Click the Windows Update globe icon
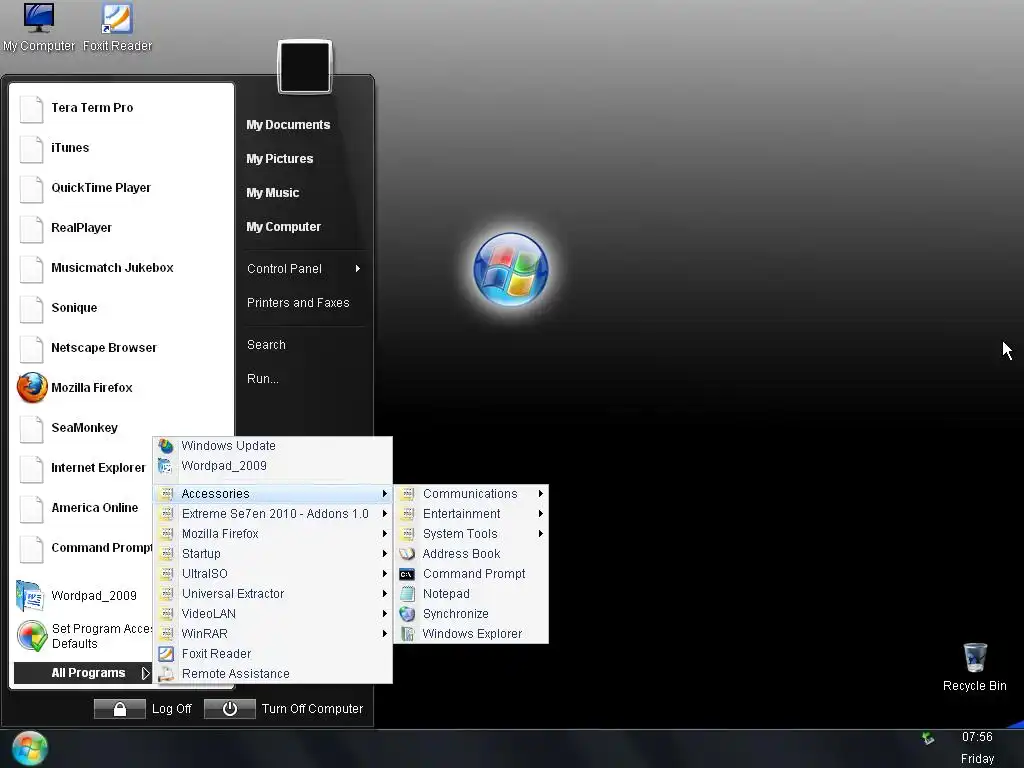 point(166,446)
